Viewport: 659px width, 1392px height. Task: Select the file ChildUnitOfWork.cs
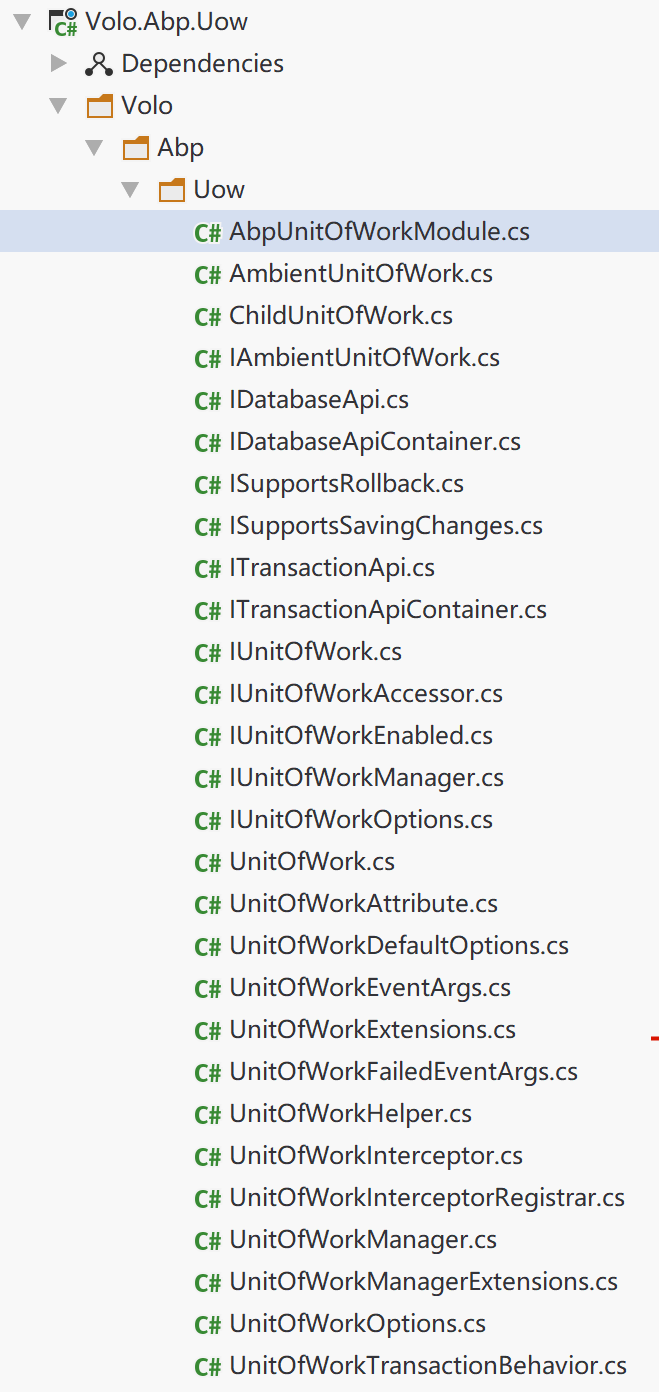point(341,316)
